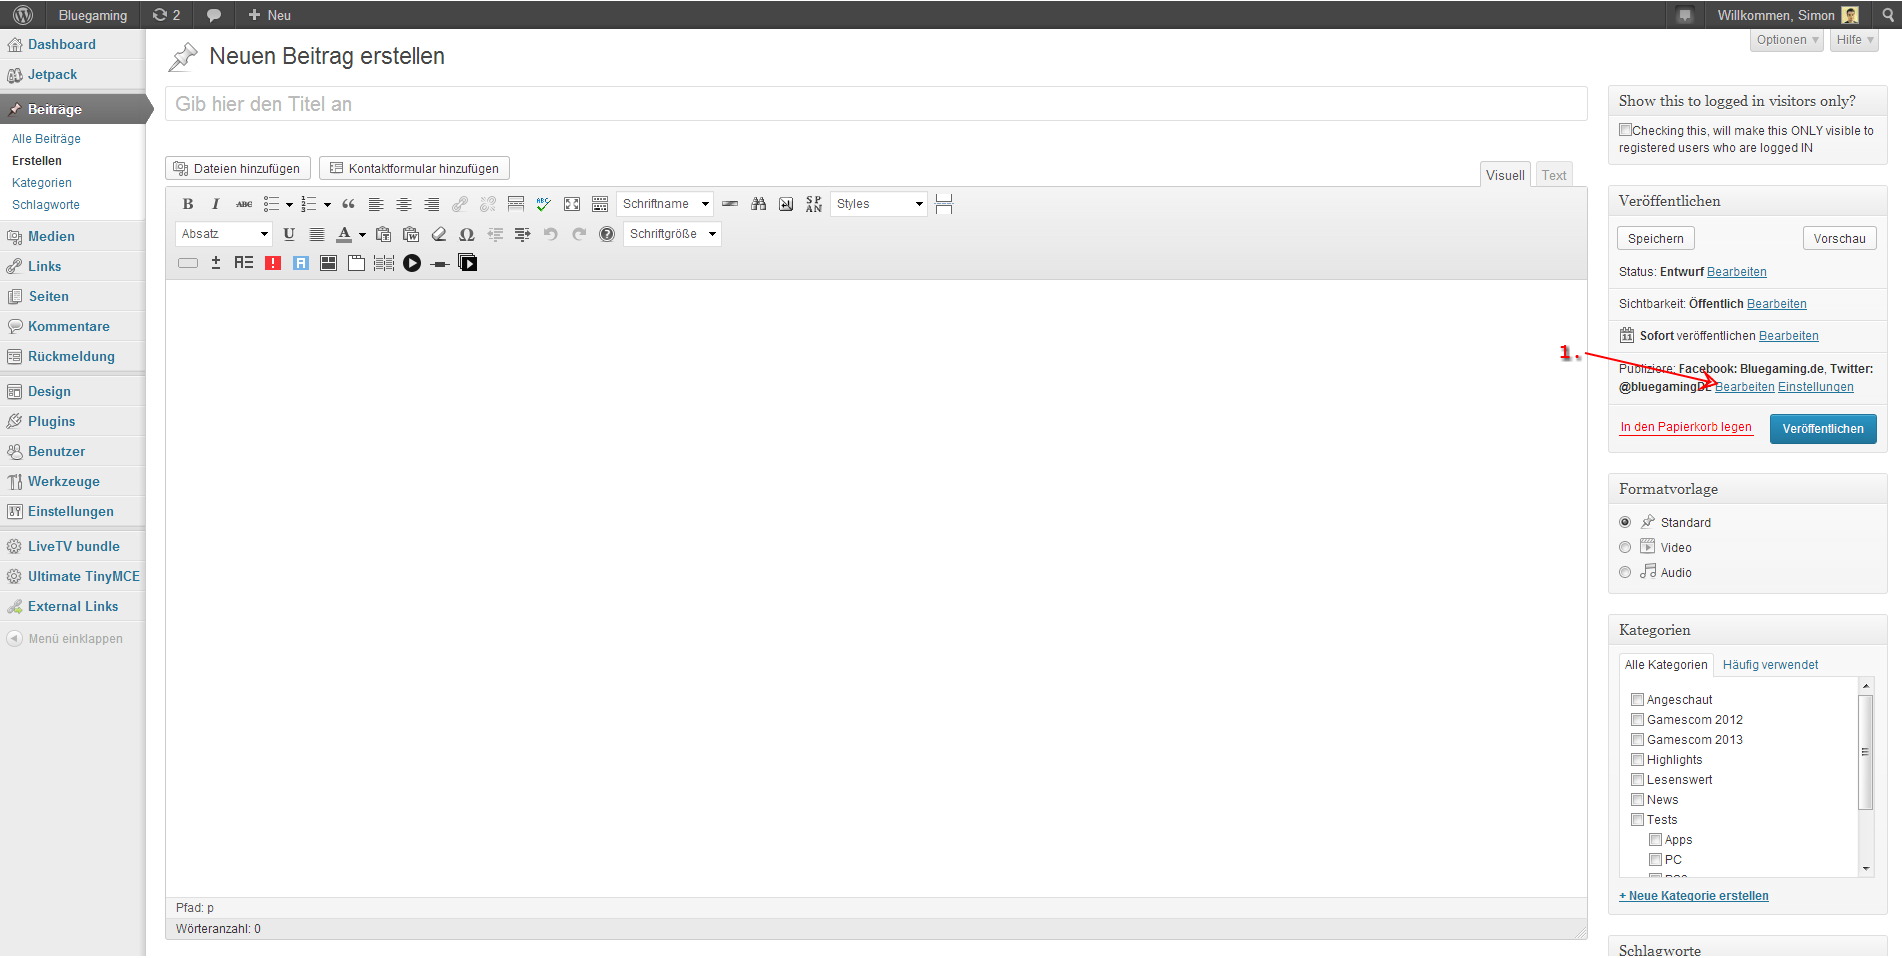This screenshot has width=1902, height=958.
Task: Open the Vorschau preview
Action: pyautogui.click(x=1840, y=238)
